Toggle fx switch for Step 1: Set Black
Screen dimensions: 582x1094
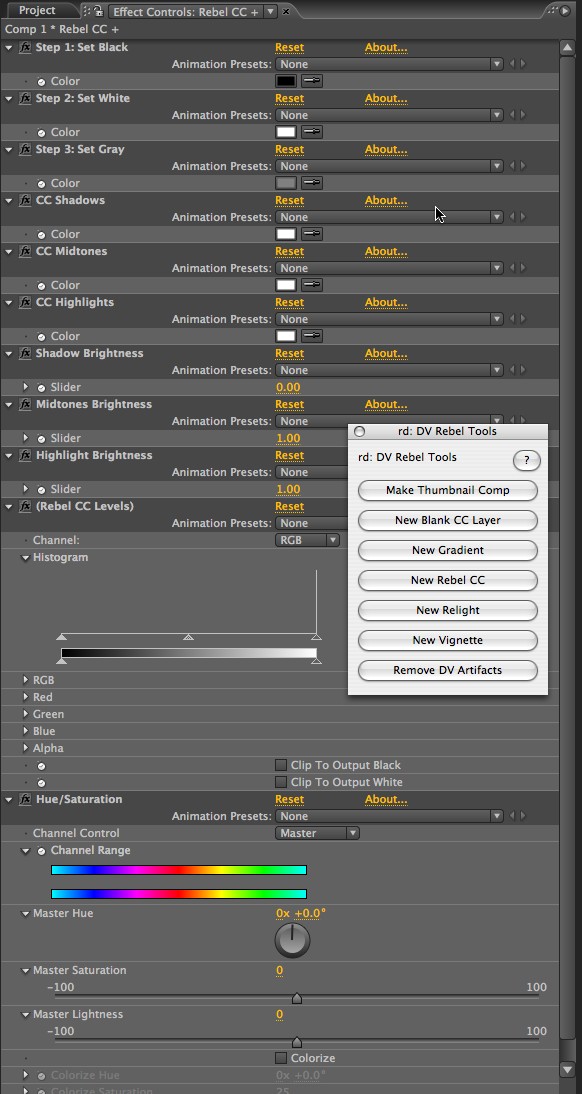[25, 48]
